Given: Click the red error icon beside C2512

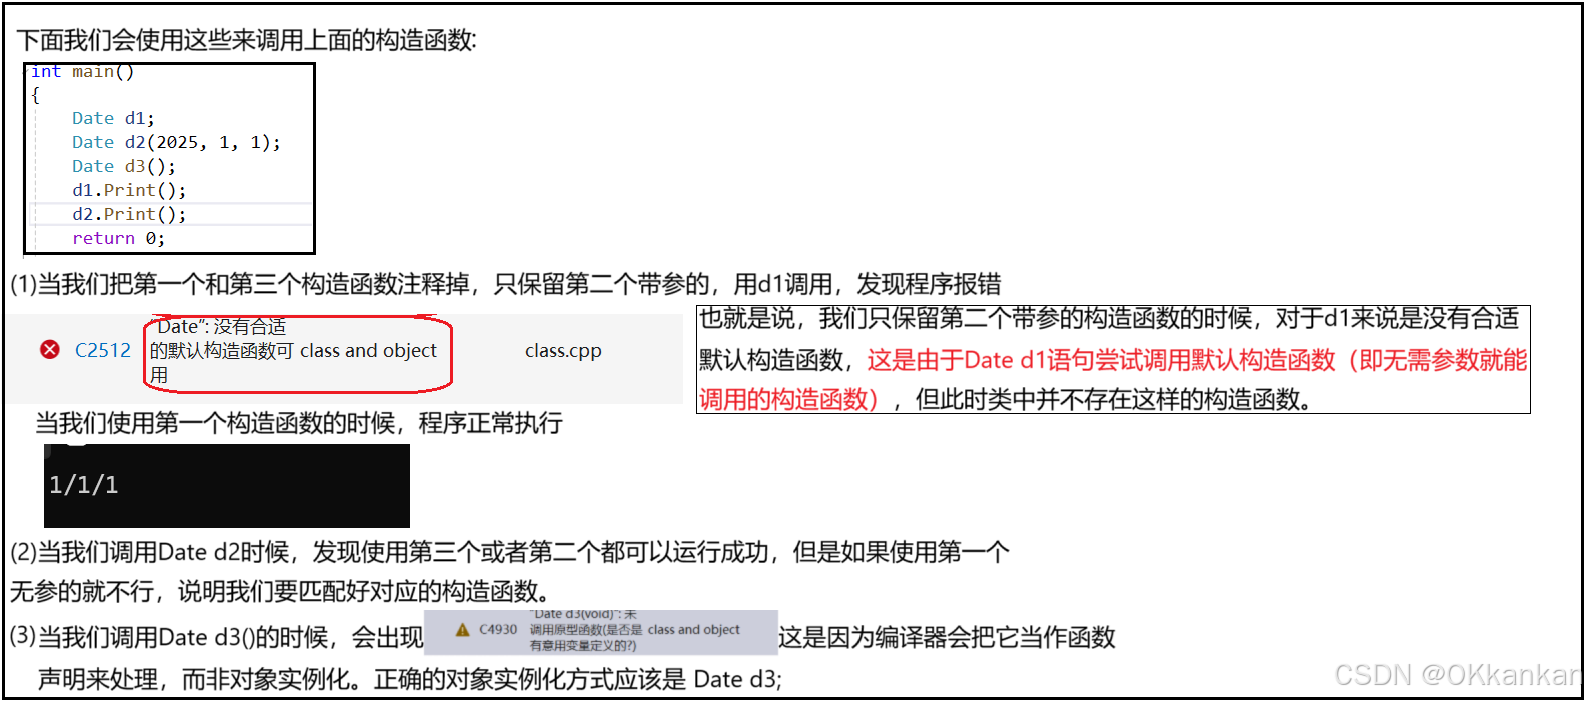Looking at the screenshot, I should pos(49,349).
